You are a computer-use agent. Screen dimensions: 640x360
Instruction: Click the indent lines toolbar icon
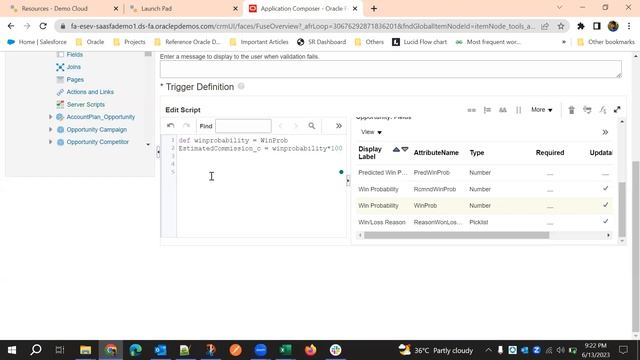coord(487,110)
